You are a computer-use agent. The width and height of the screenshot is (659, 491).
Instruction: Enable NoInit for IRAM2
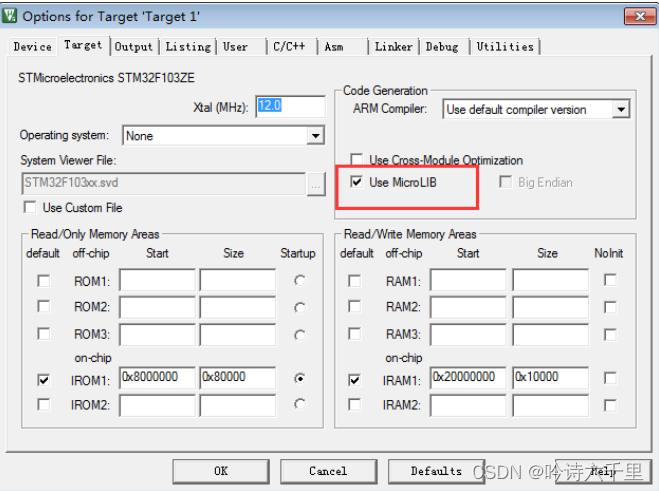pos(610,405)
